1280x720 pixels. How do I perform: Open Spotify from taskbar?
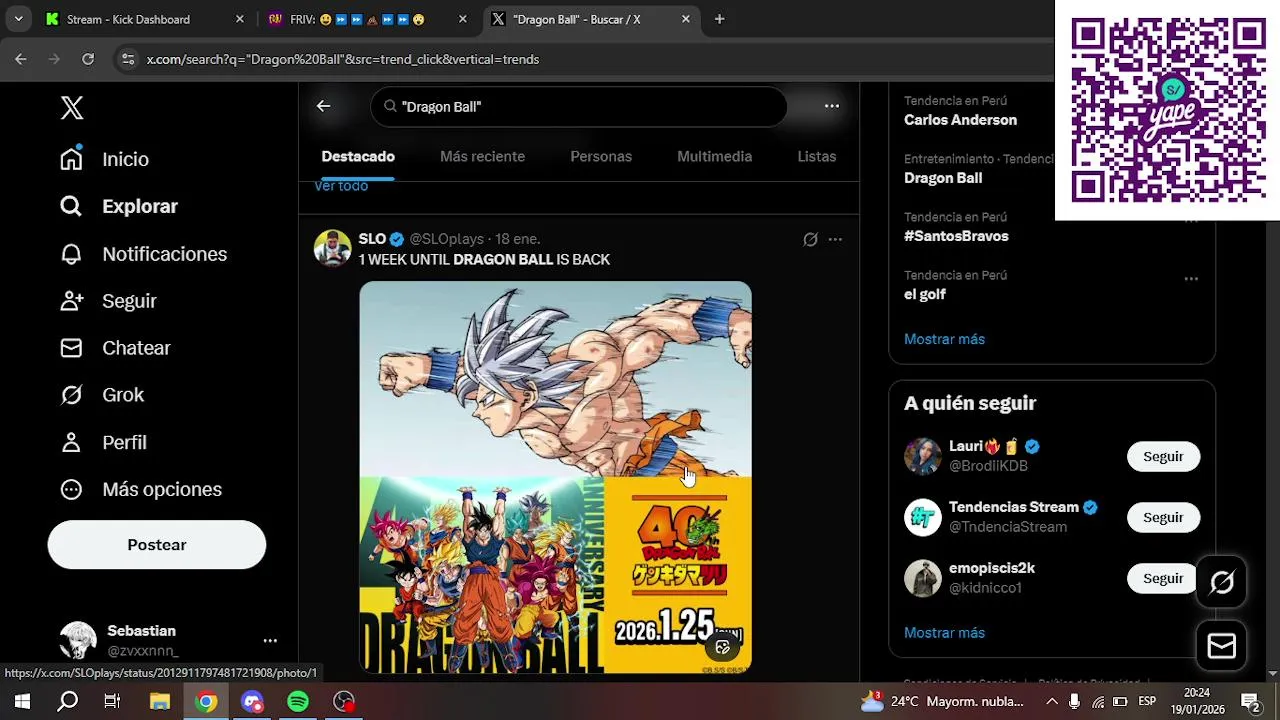tap(298, 701)
